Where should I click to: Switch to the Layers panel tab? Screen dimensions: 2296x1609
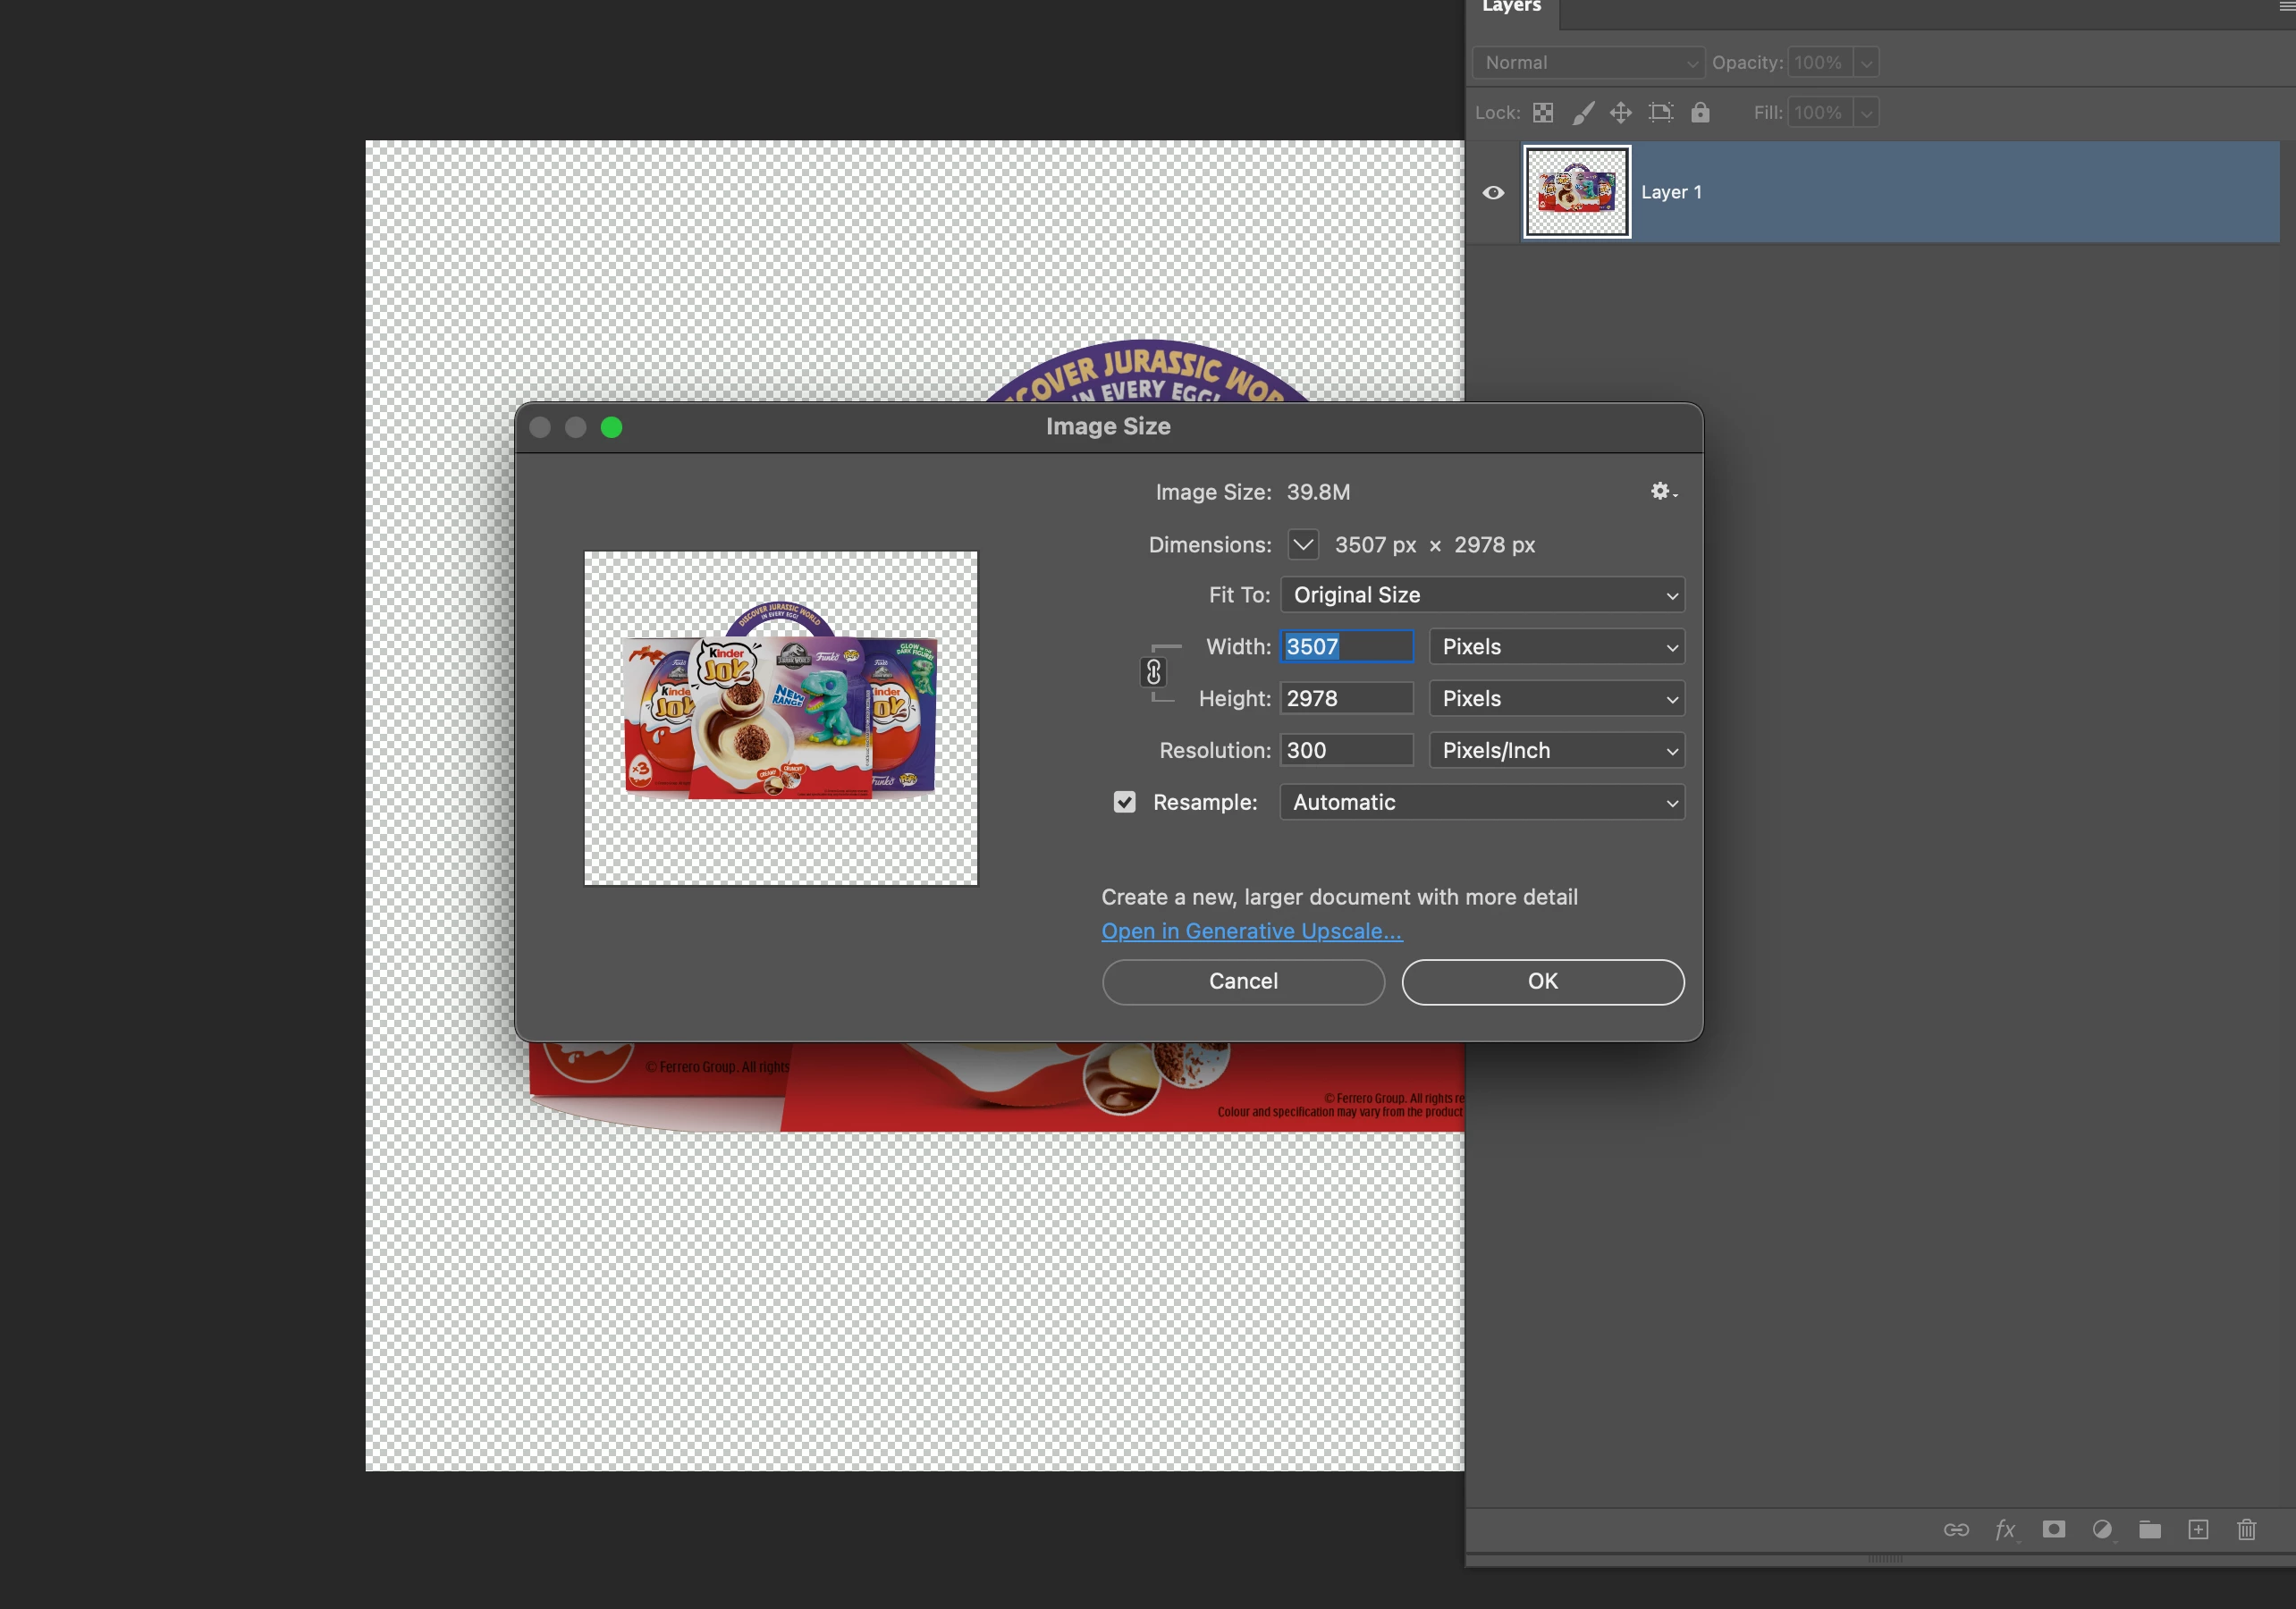(1511, 8)
